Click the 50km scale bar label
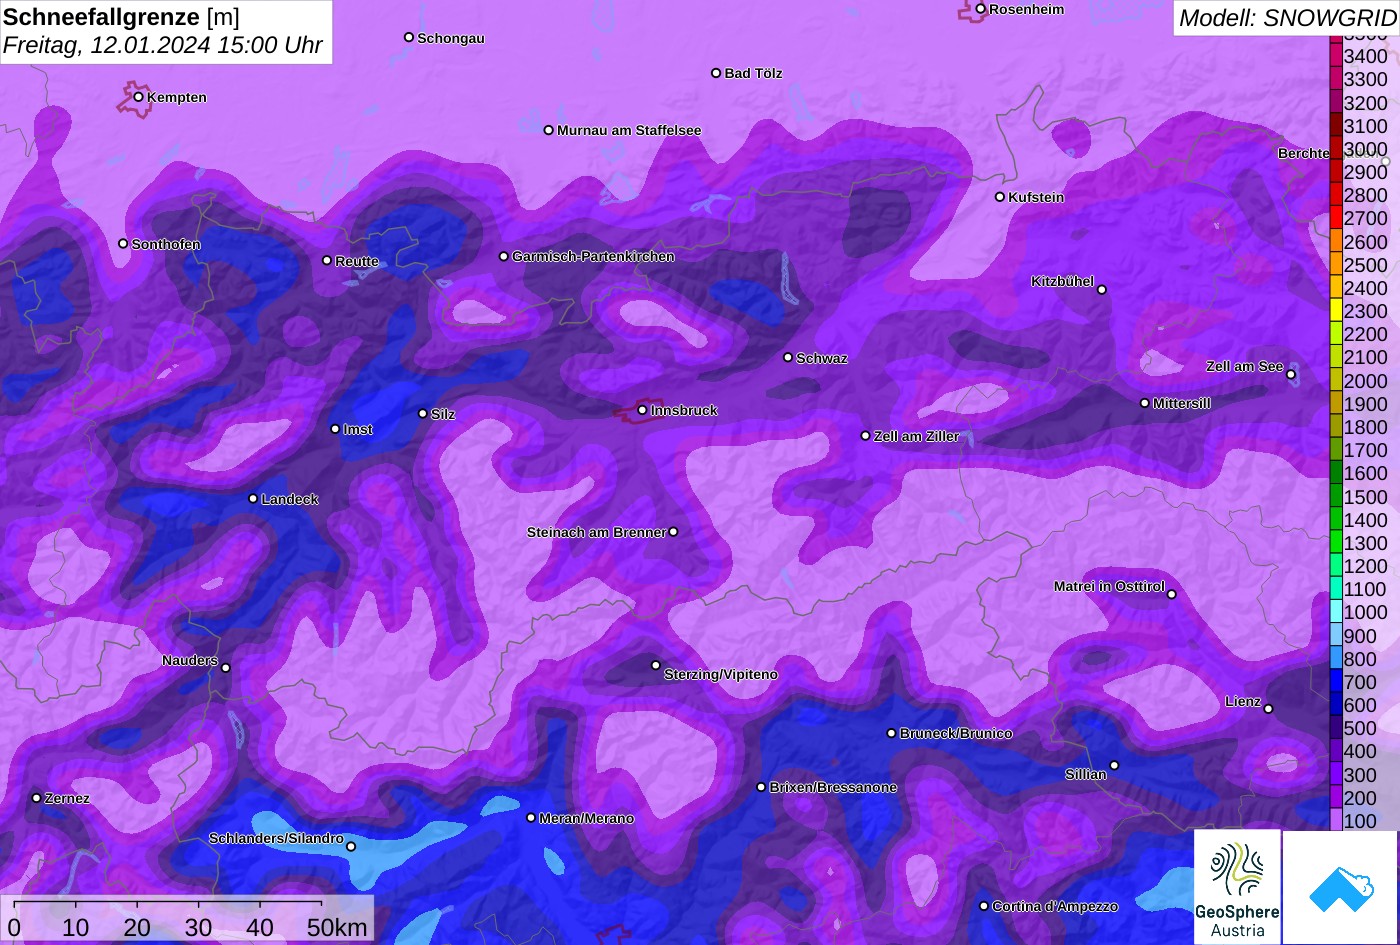Viewport: 1400px width, 945px height. [337, 928]
